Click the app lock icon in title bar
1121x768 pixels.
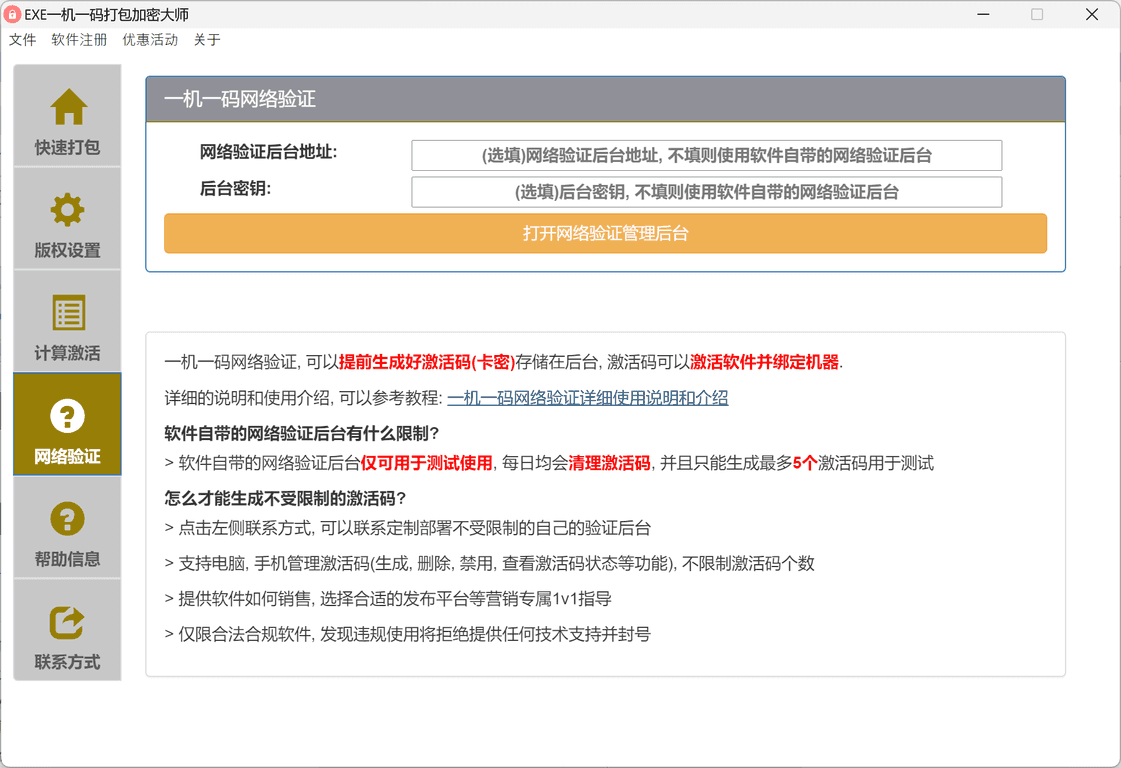[x=13, y=15]
